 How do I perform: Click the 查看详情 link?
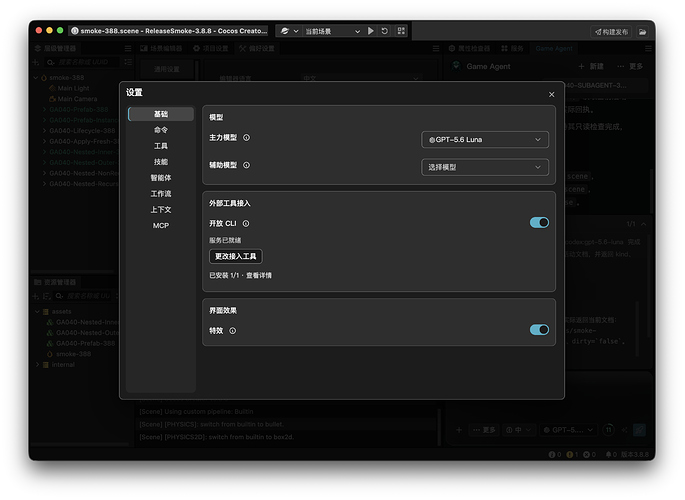(259, 276)
